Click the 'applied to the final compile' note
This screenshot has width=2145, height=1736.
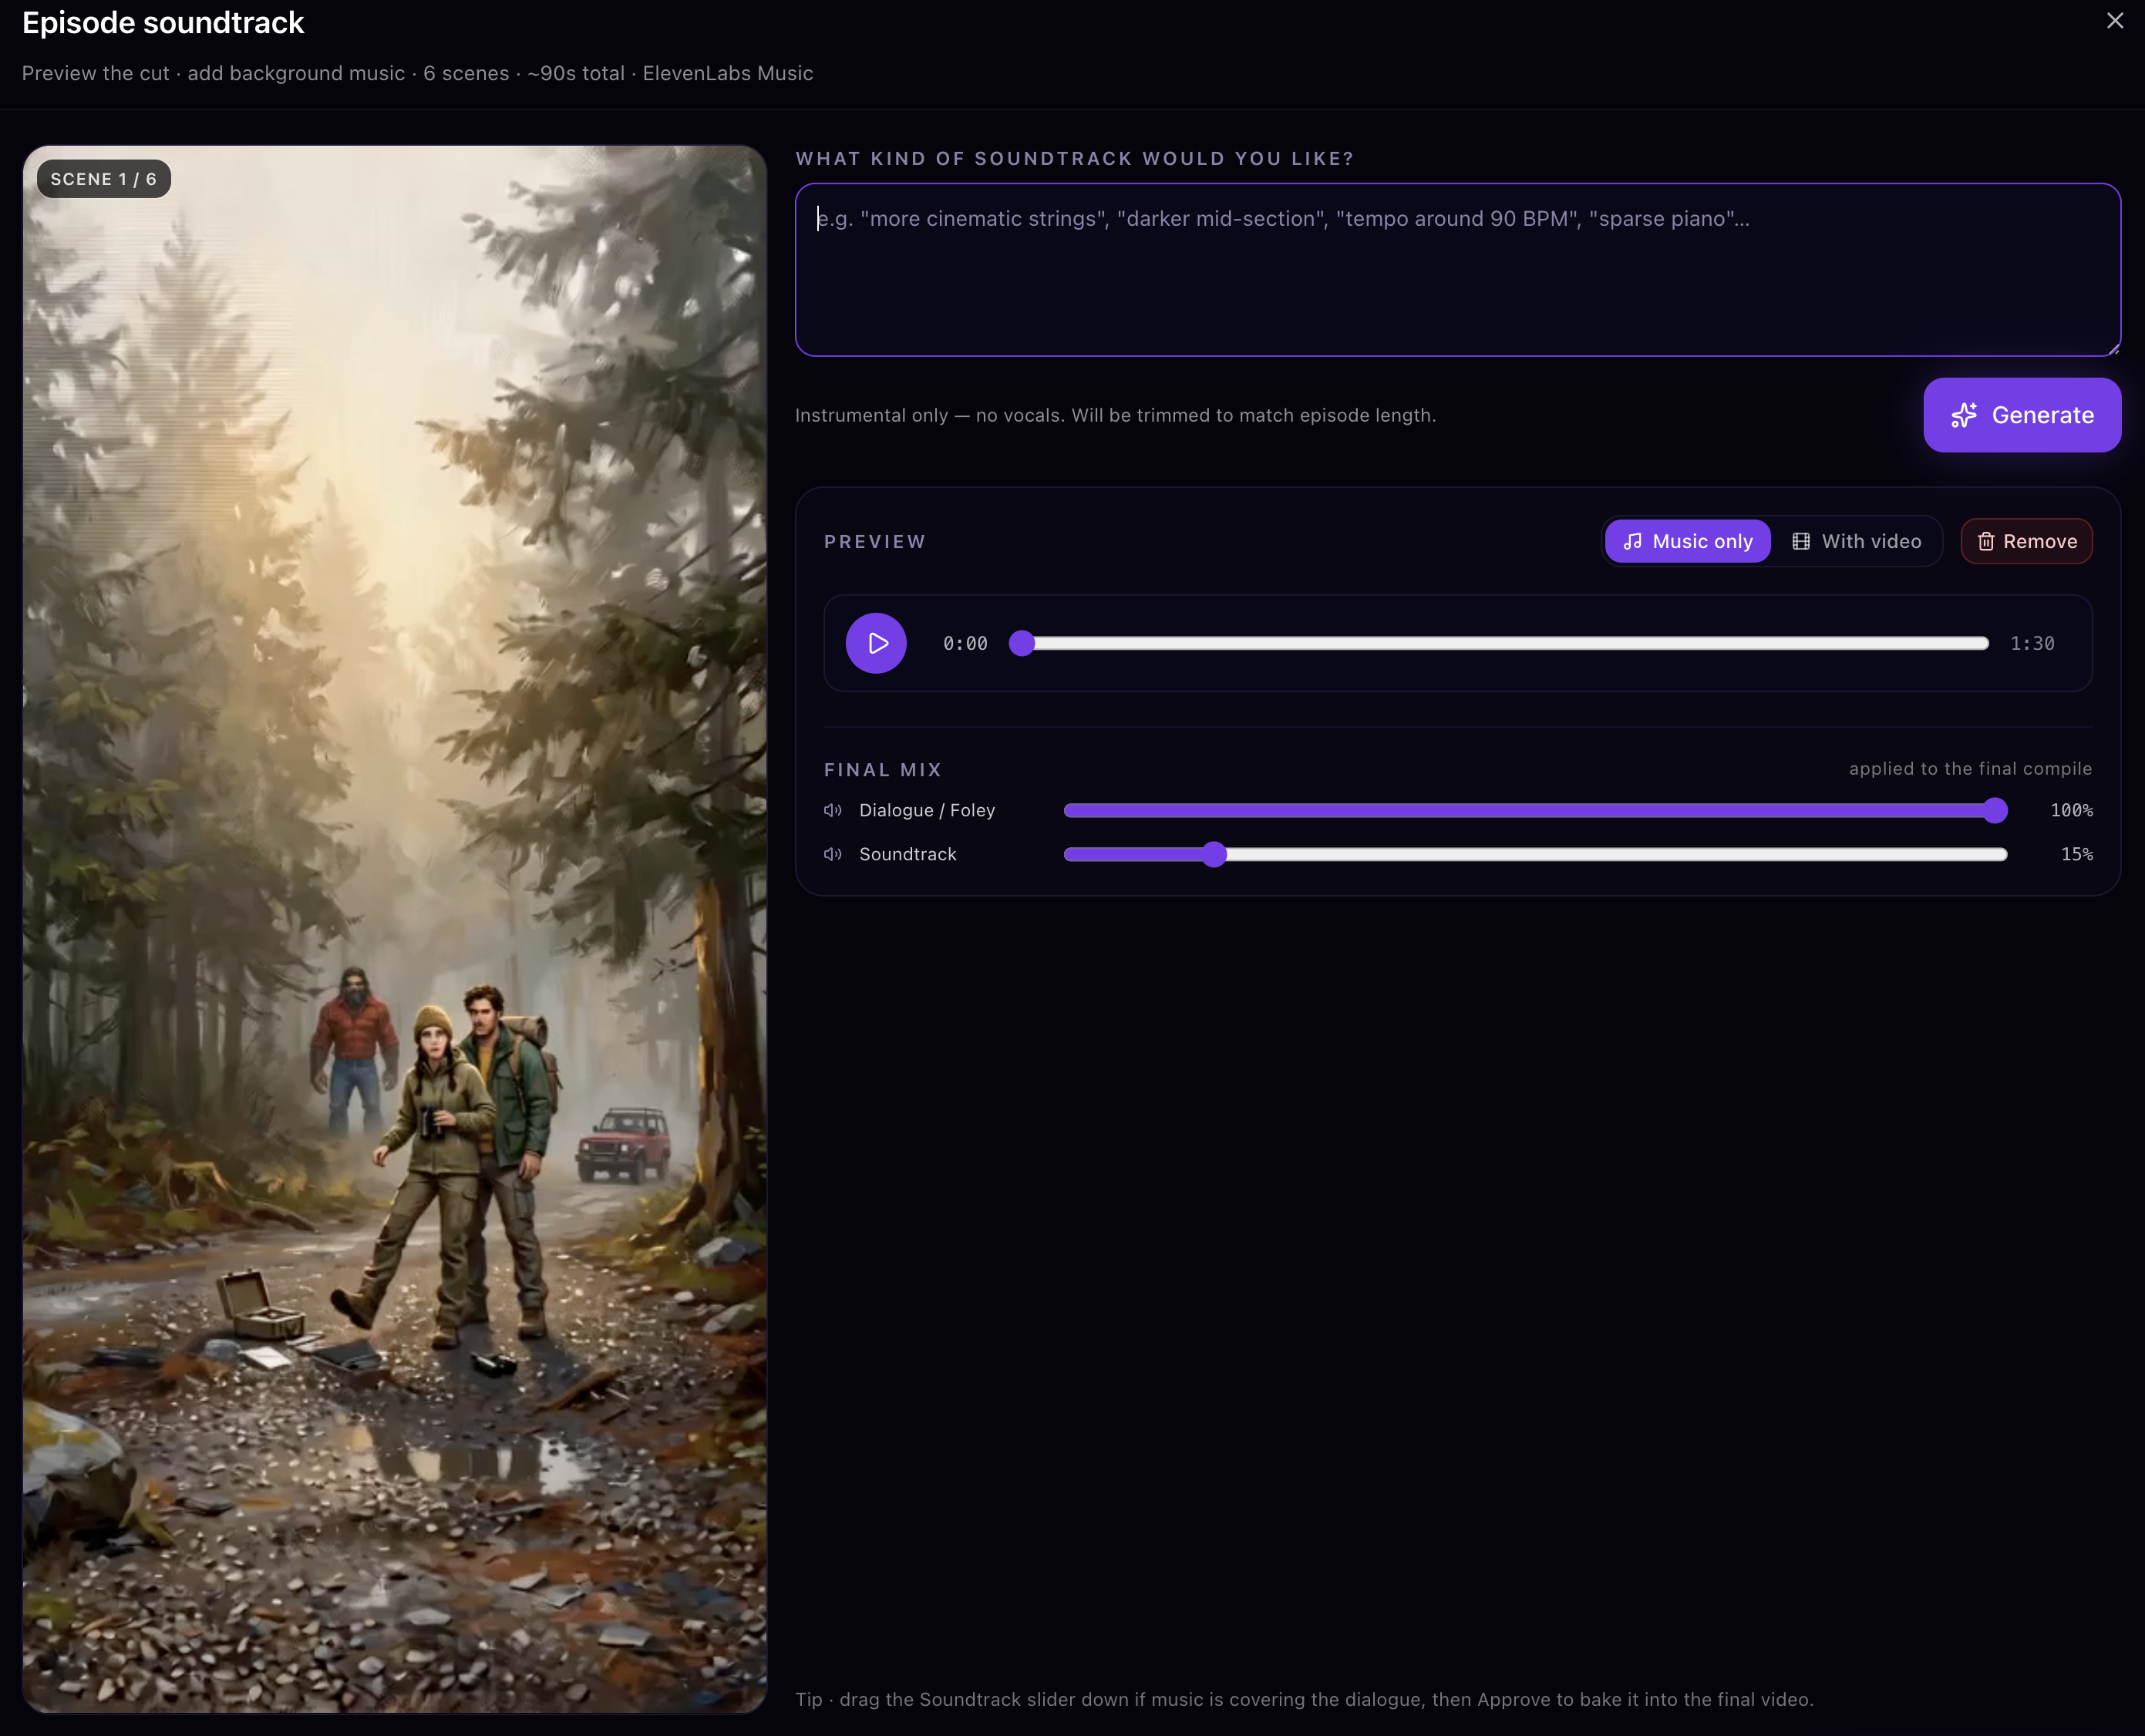pos(1970,768)
